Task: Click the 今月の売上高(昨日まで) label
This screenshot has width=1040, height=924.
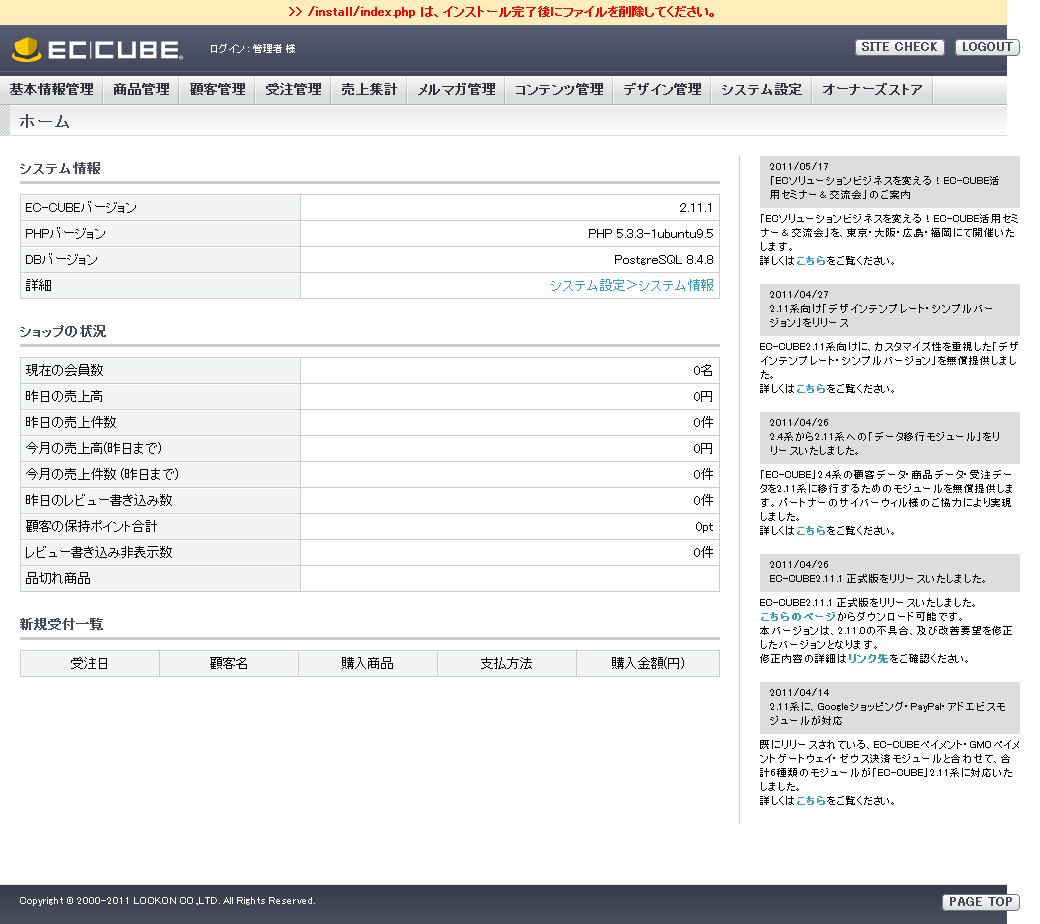Action: pos(94,448)
